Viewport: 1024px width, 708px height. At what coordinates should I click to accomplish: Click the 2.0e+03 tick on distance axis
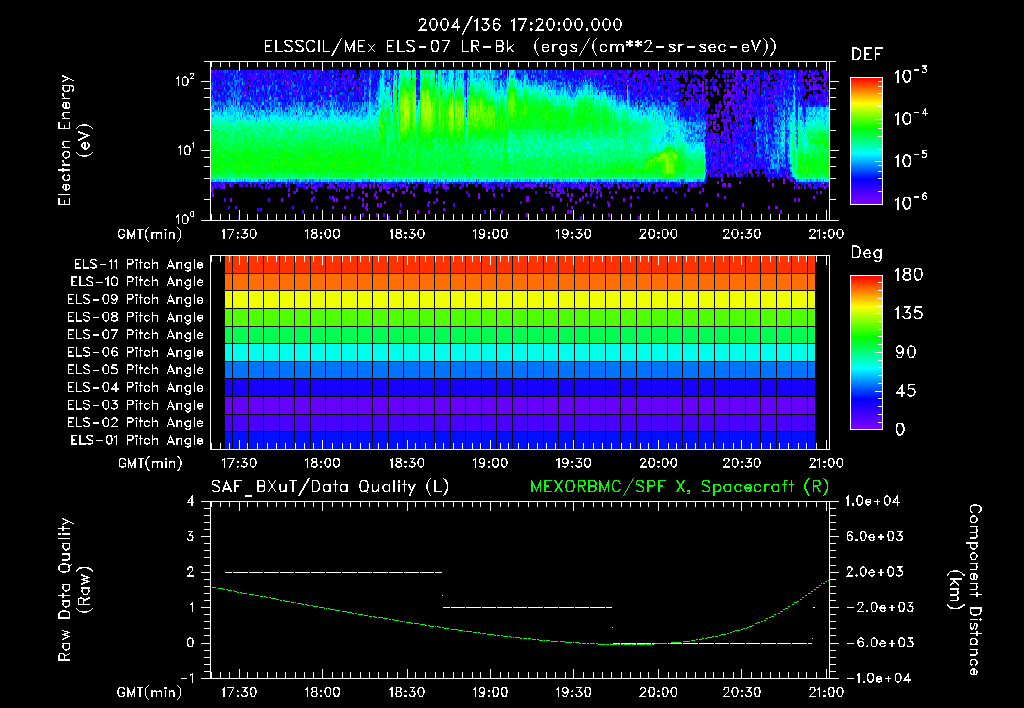[874, 572]
